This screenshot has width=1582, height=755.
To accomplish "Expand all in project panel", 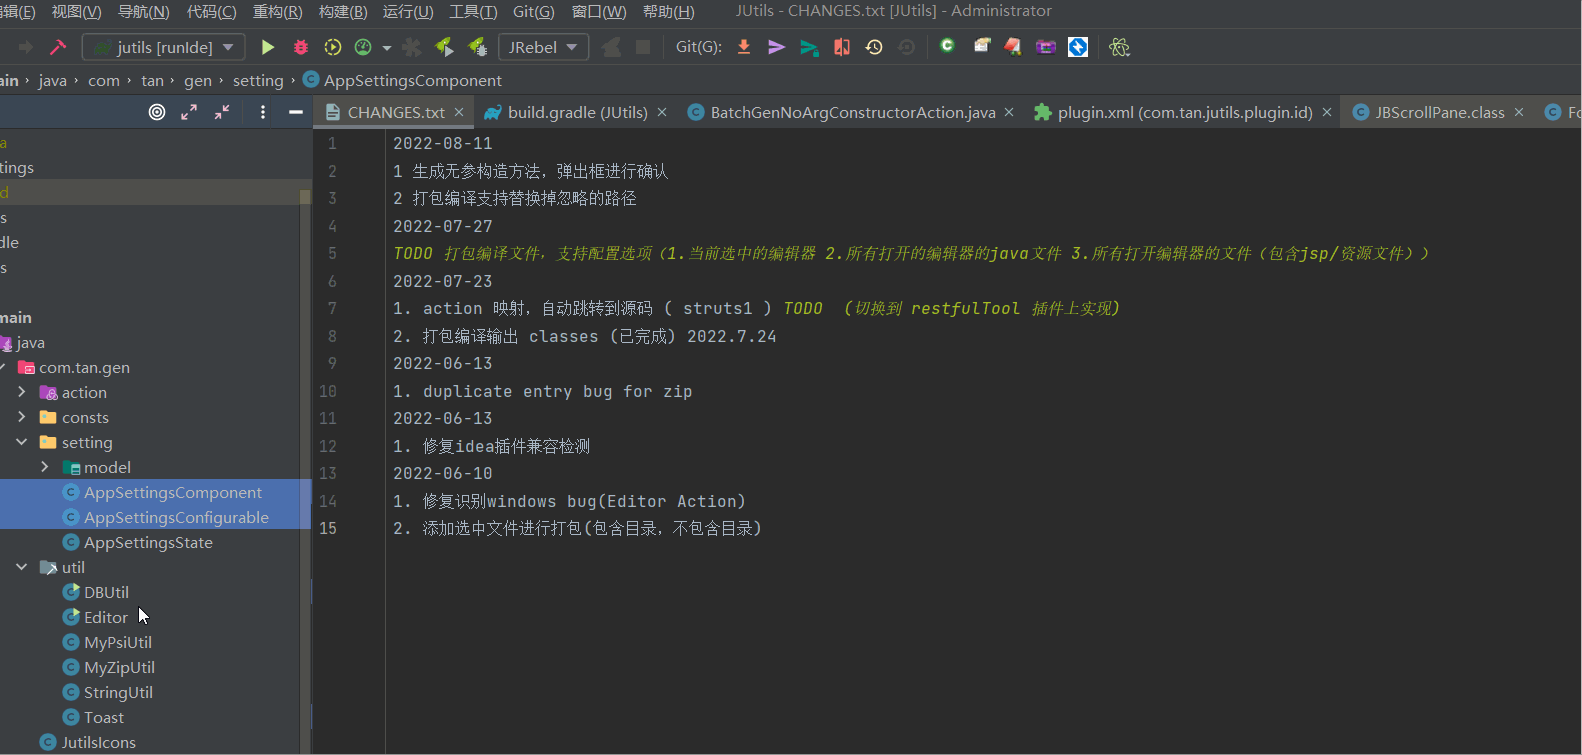I will click(189, 112).
